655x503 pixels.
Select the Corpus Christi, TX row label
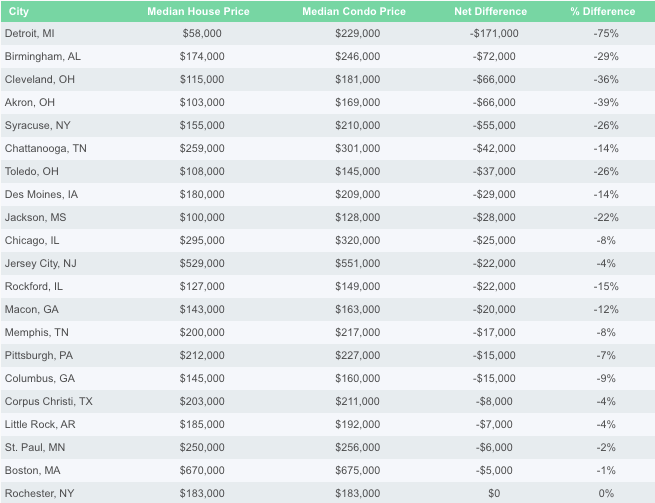(x=48, y=401)
